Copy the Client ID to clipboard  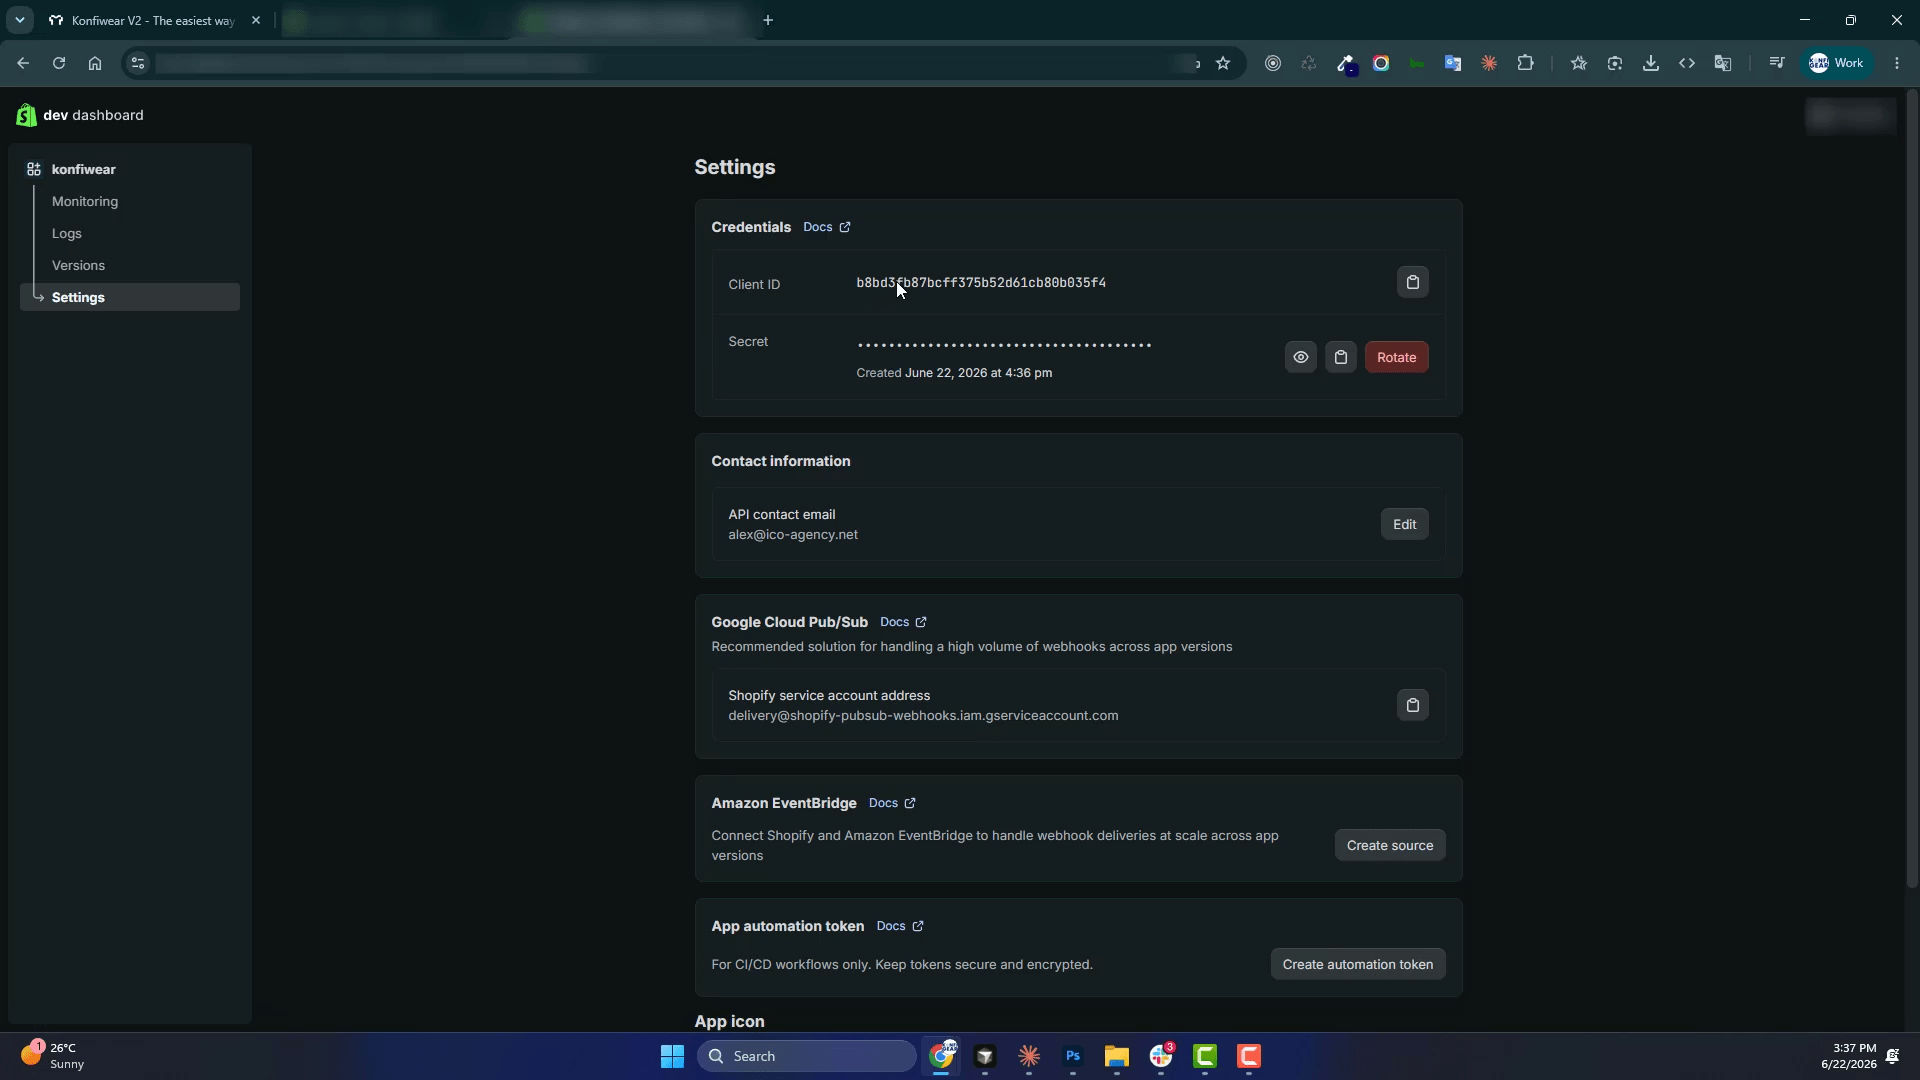(1412, 282)
